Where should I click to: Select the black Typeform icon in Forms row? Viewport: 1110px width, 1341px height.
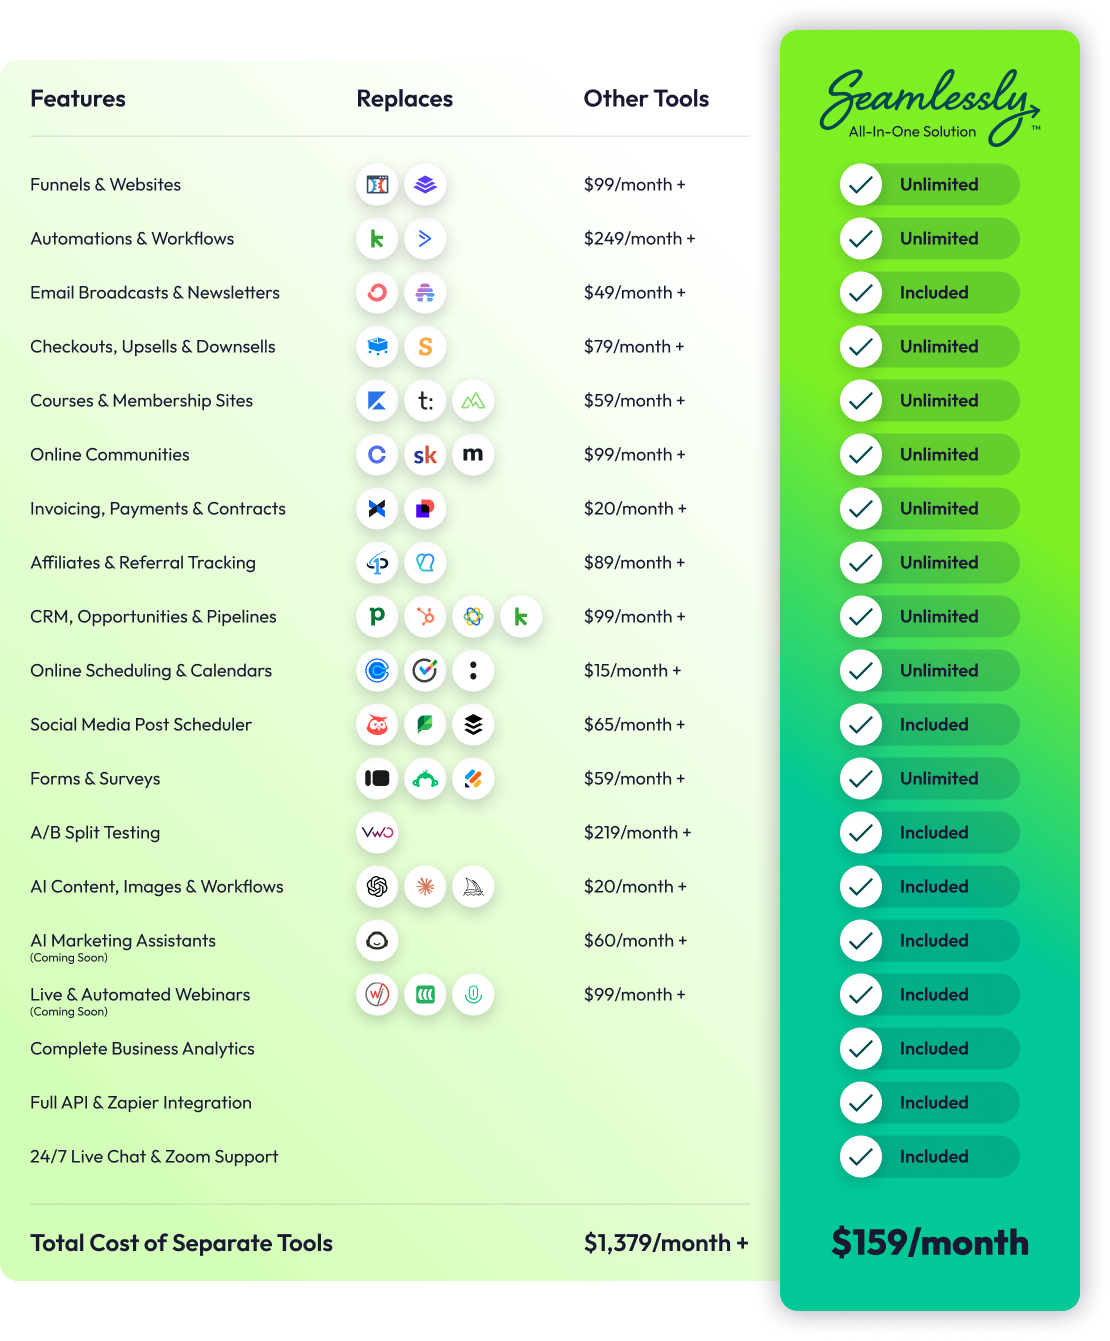coord(377,779)
